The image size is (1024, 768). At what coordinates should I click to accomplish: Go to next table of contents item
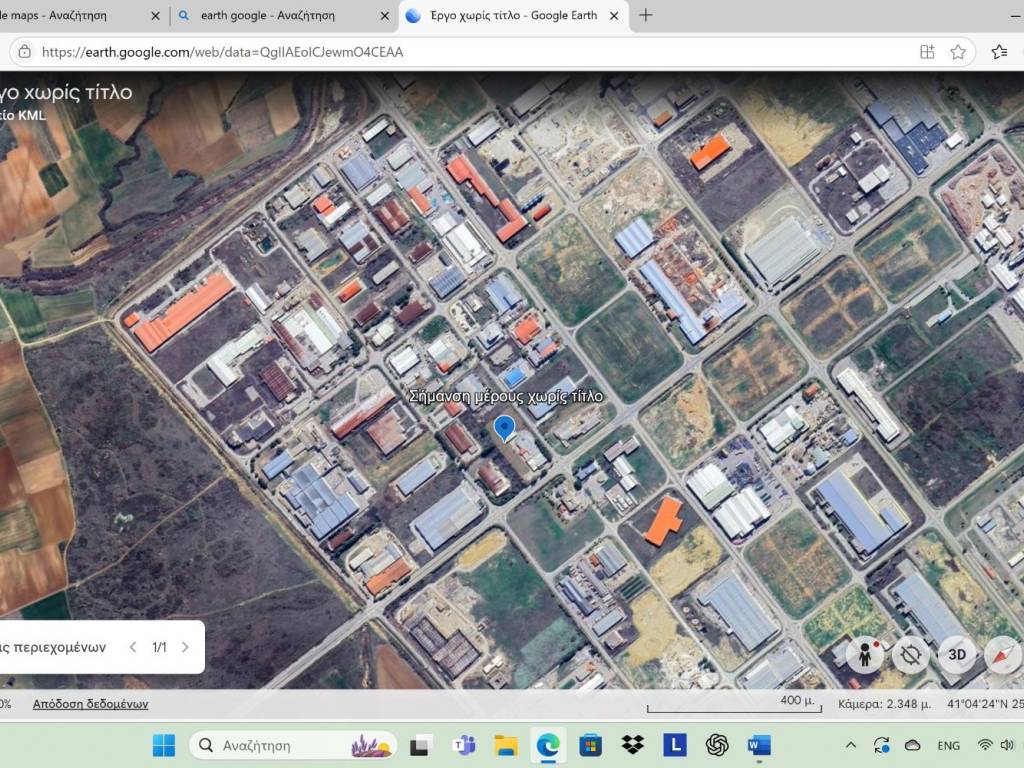(x=185, y=647)
